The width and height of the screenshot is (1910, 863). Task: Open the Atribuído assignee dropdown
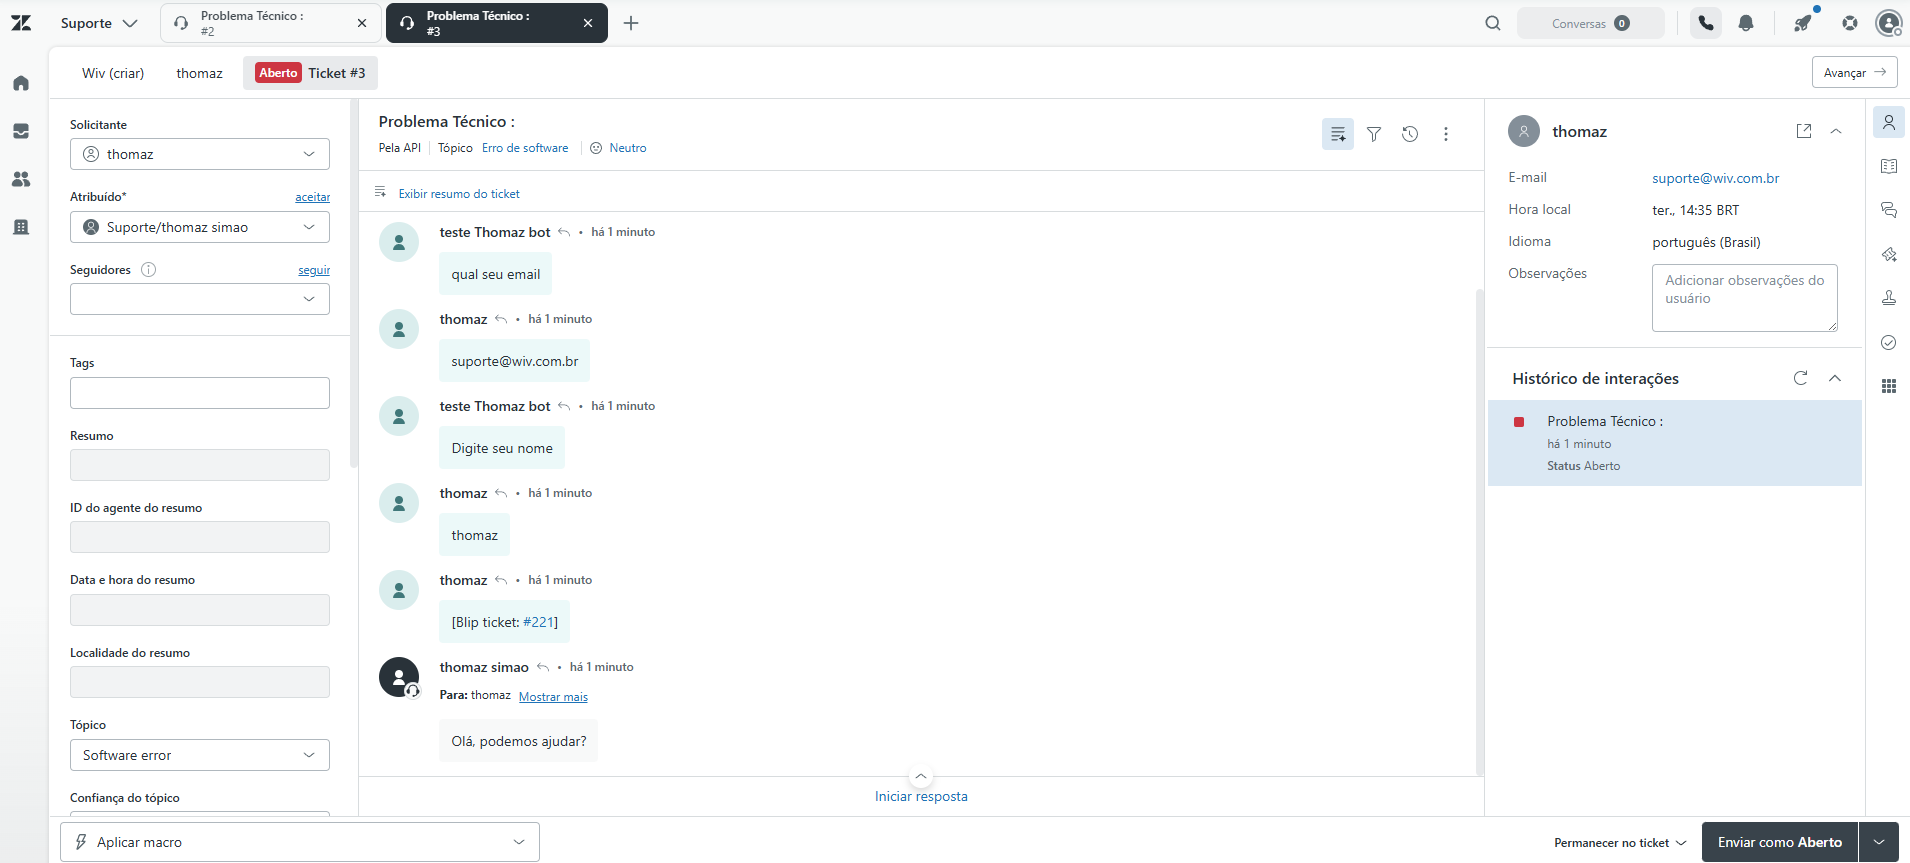coord(200,227)
